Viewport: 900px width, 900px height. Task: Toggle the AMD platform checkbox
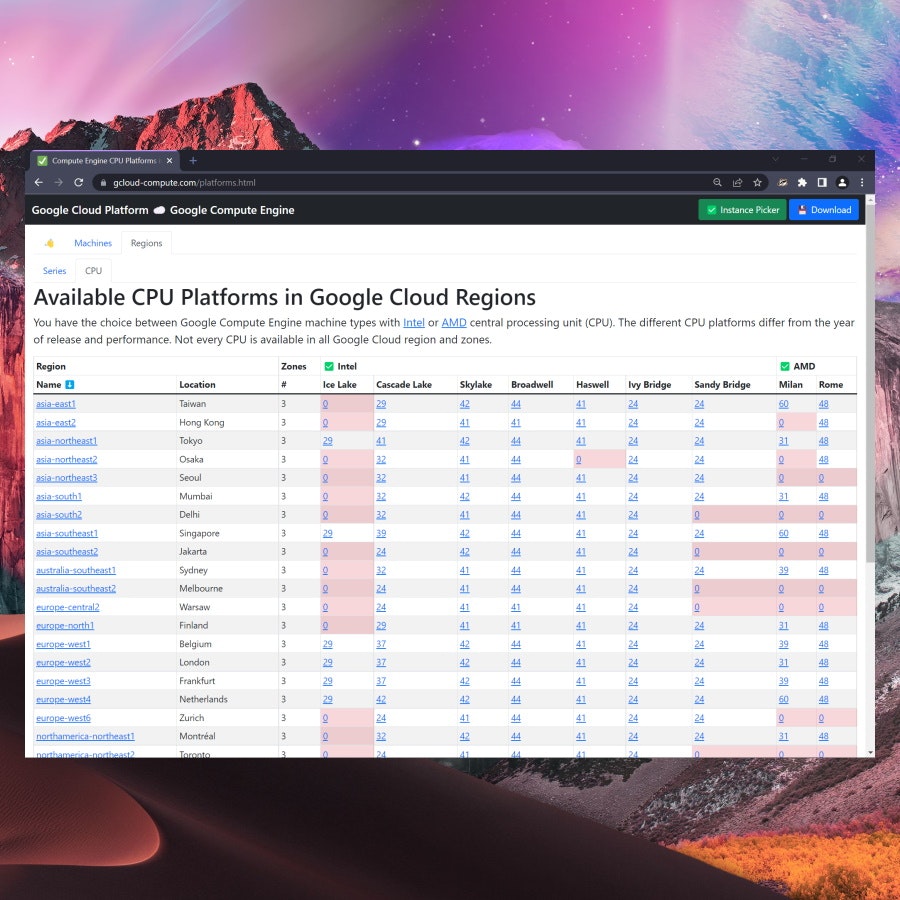click(x=785, y=366)
